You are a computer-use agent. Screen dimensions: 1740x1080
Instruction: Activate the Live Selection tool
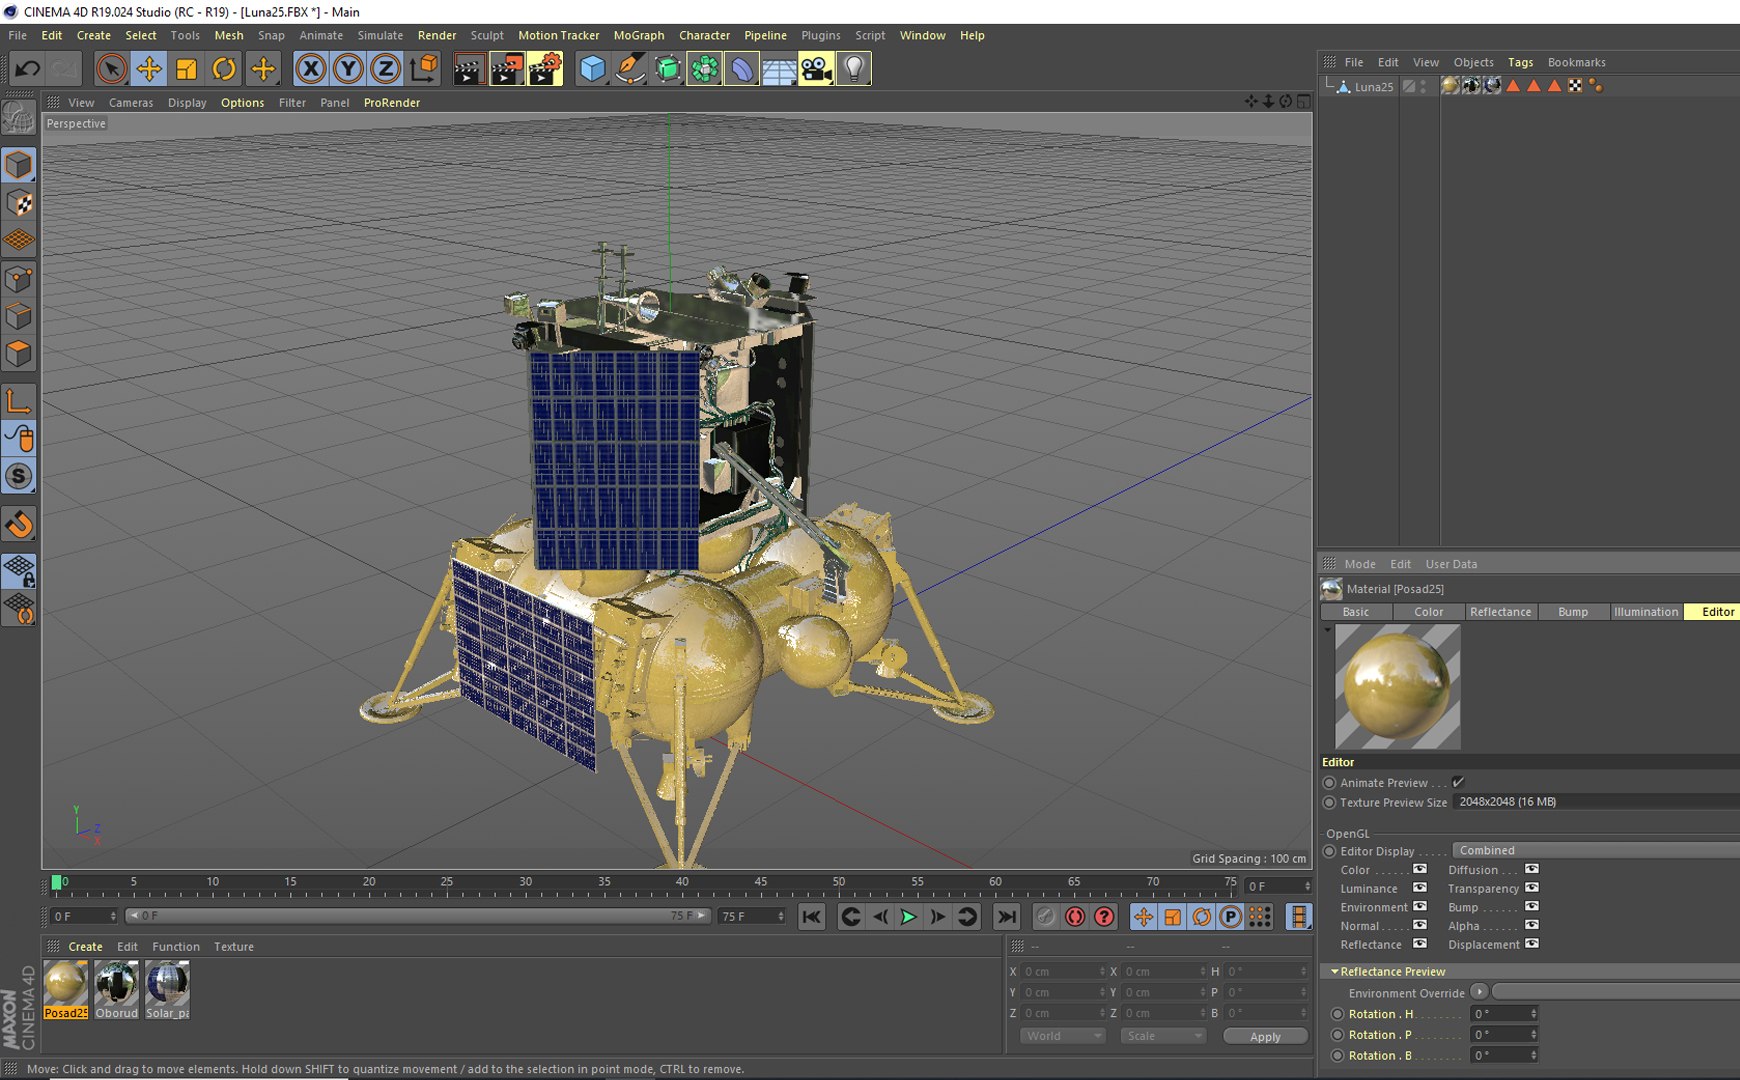[111, 69]
